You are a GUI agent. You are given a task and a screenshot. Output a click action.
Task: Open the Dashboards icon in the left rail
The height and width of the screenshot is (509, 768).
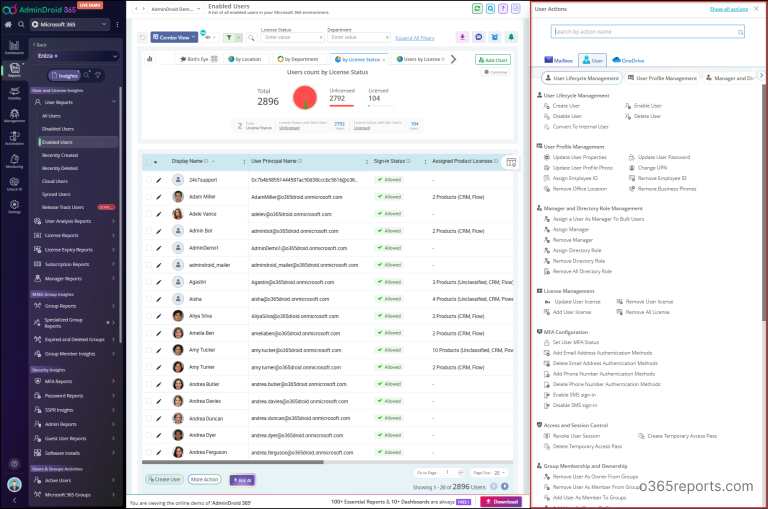pos(14,47)
